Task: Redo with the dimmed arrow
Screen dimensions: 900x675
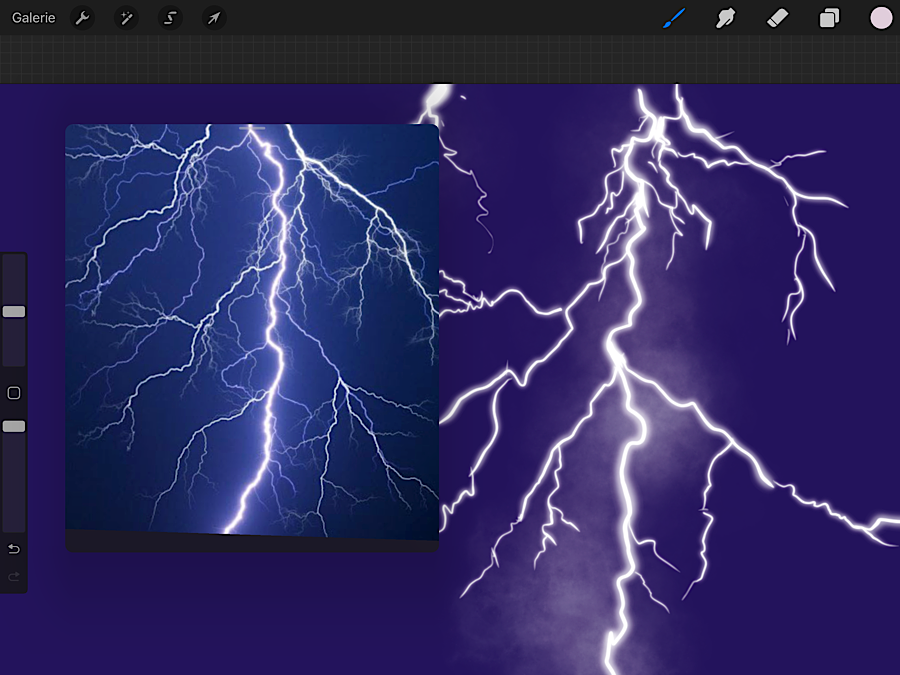Action: tap(14, 576)
